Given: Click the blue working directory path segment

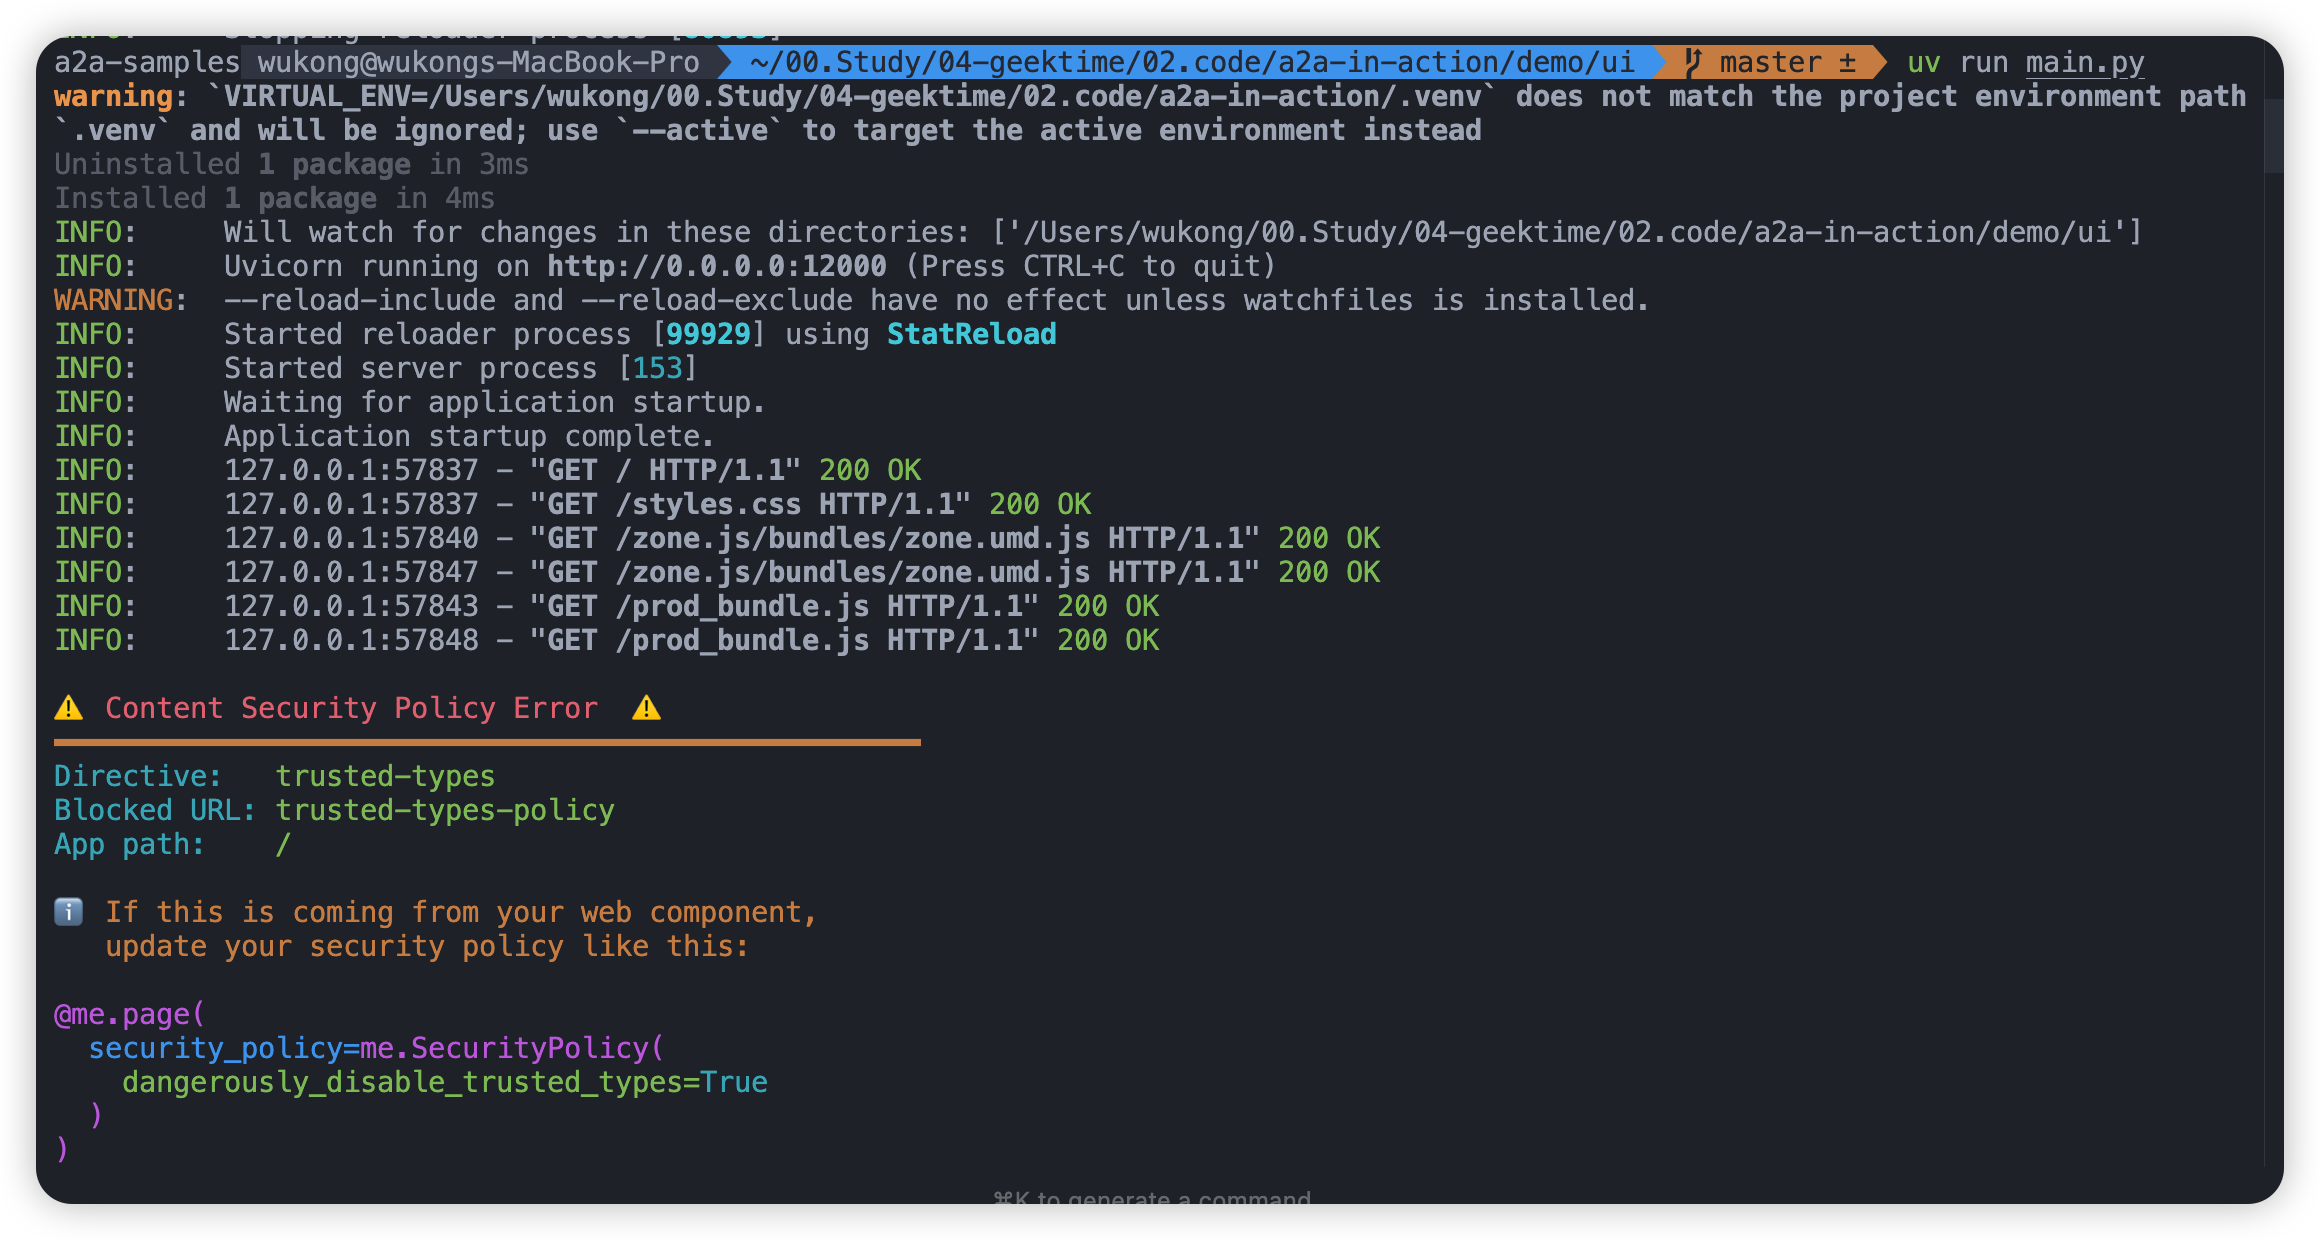Looking at the screenshot, I should pyautogui.click(x=1190, y=62).
